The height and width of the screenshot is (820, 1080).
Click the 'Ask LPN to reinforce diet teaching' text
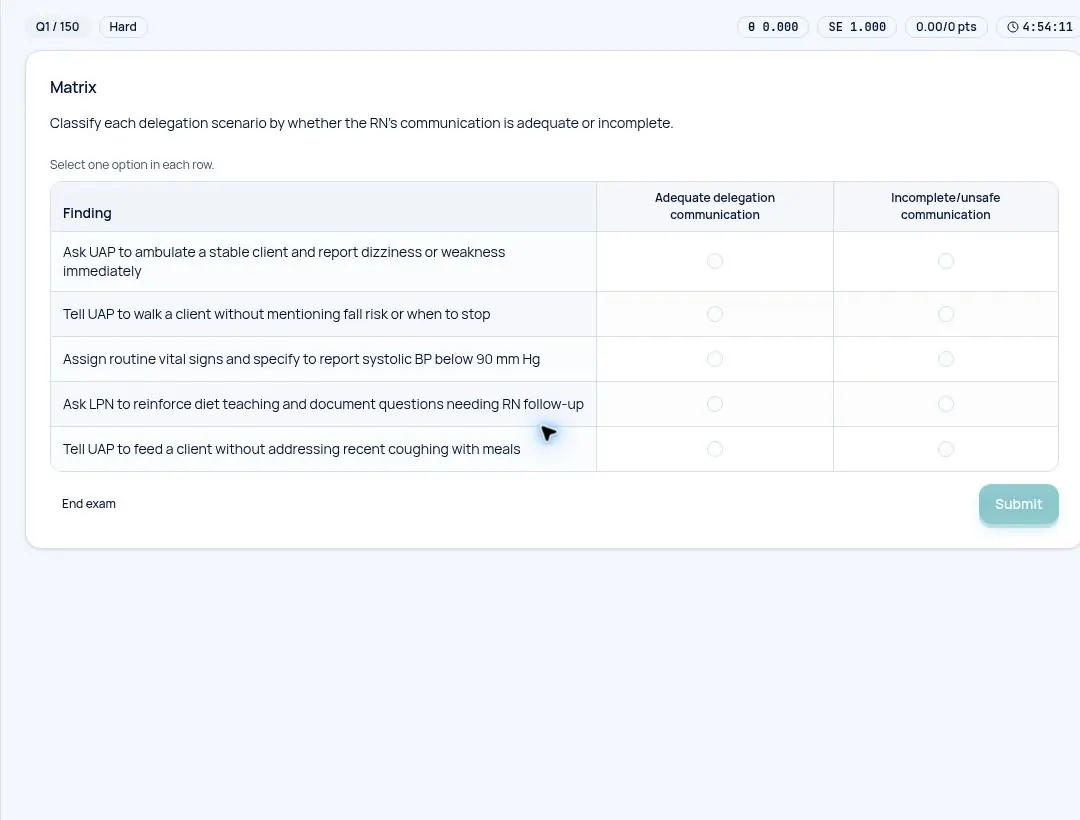[323, 404]
